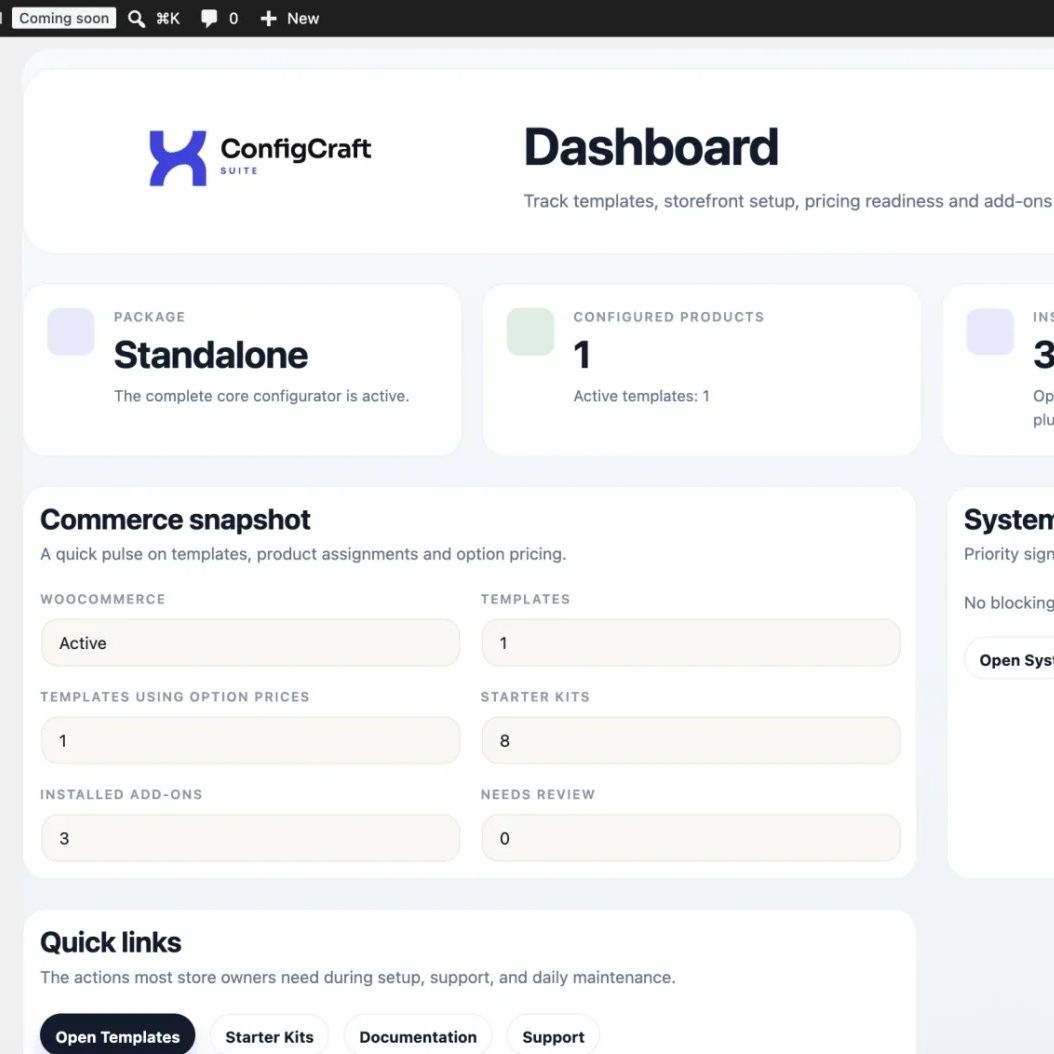Open the Support quick link
This screenshot has height=1054, width=1054.
point(553,1036)
